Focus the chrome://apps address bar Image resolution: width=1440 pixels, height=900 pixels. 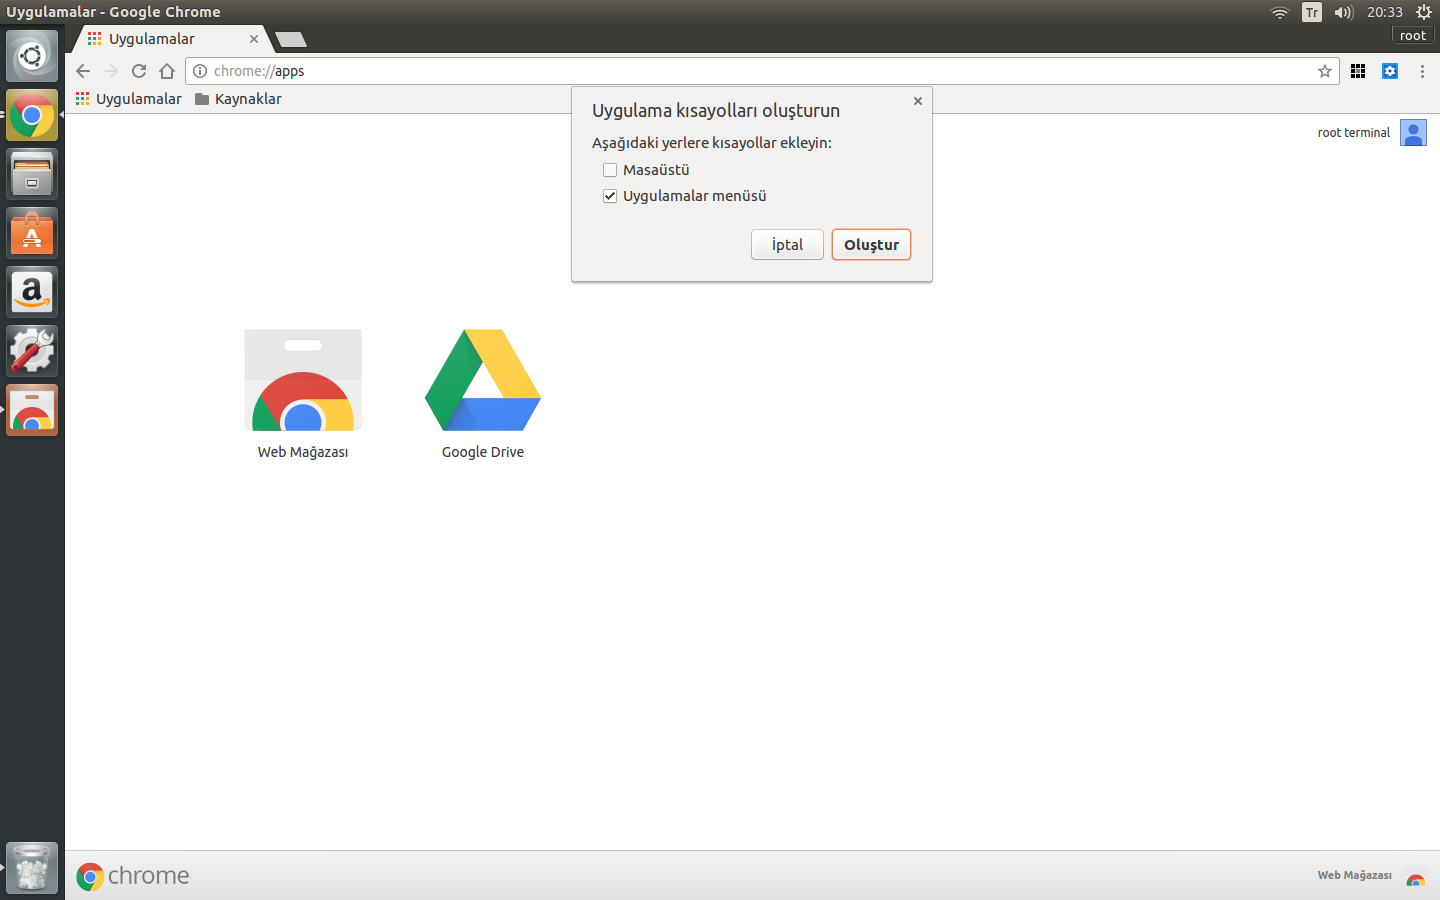coord(762,71)
